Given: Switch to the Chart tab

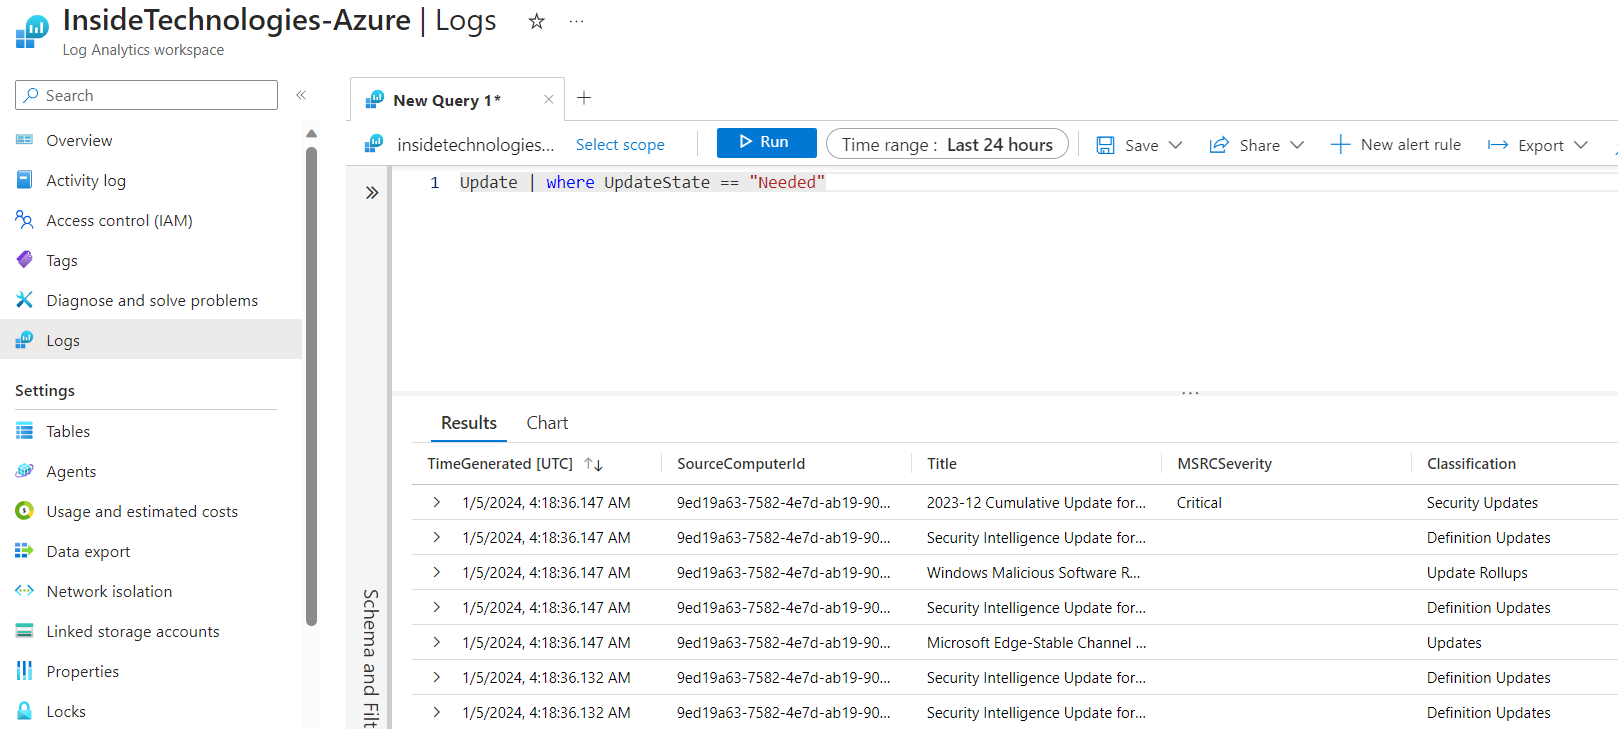Looking at the screenshot, I should pyautogui.click(x=547, y=423).
